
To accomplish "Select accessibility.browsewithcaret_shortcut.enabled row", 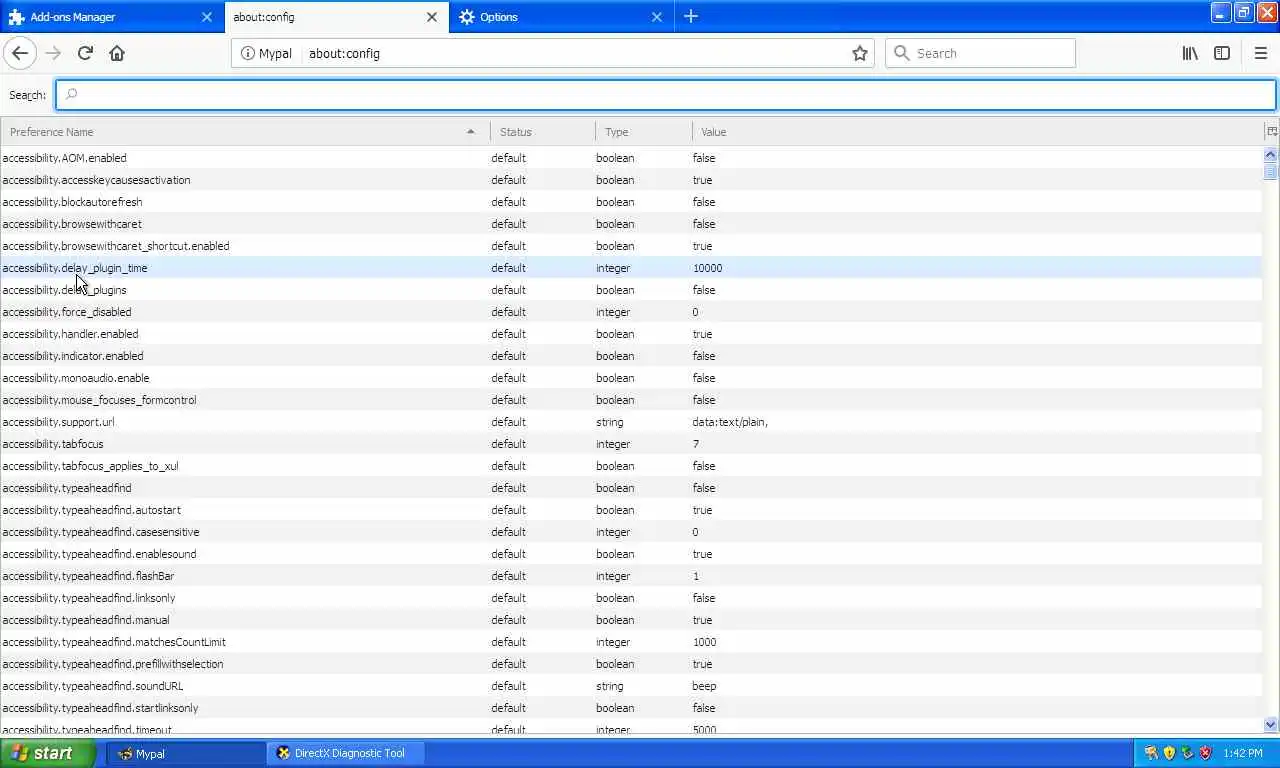I will coord(631,246).
